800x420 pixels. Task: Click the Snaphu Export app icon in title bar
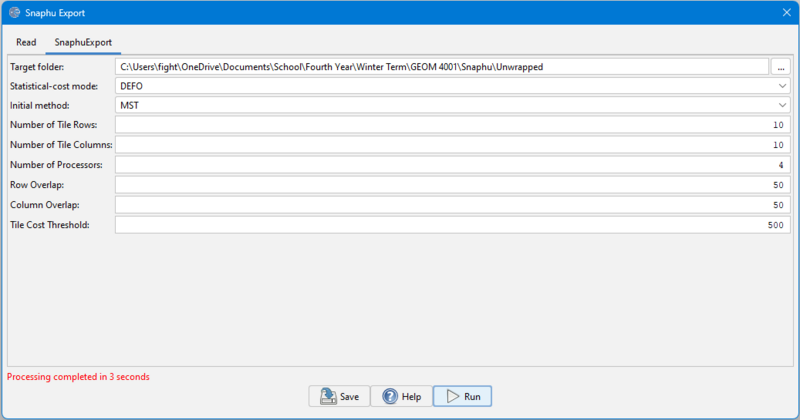click(x=14, y=13)
